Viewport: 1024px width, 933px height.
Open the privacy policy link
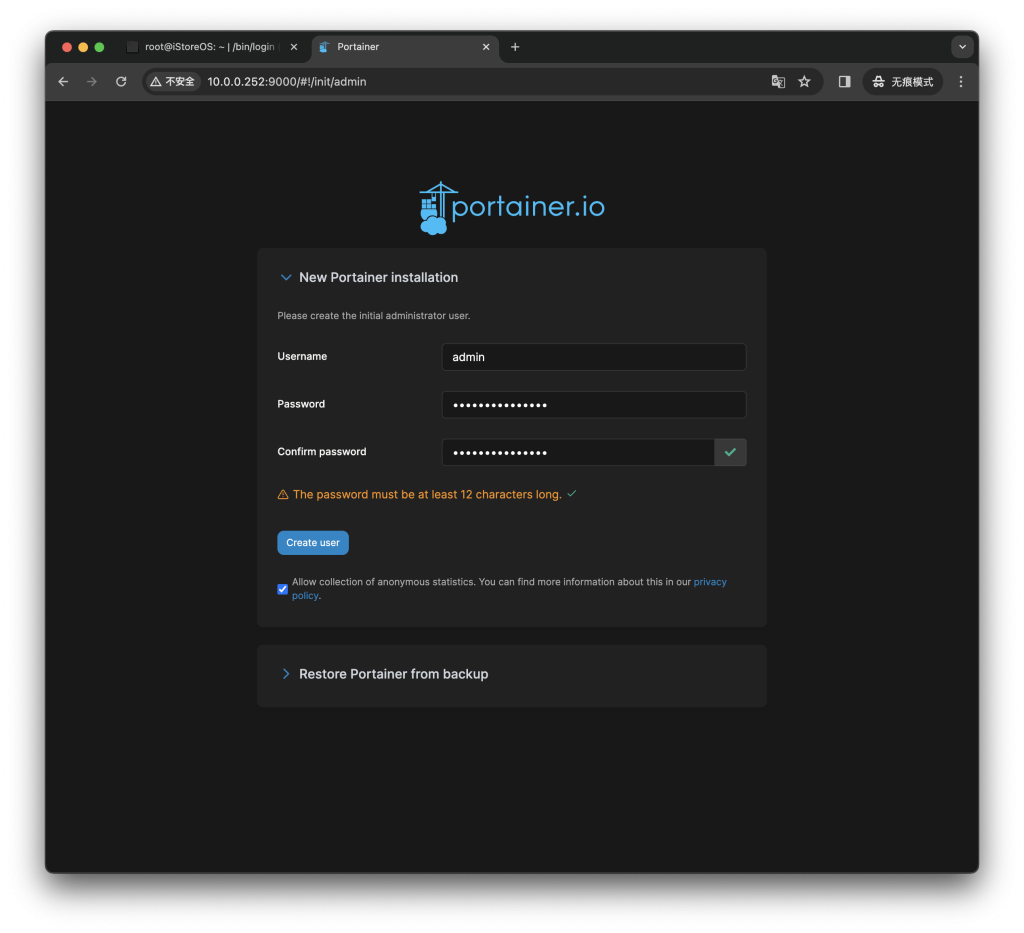(x=710, y=582)
